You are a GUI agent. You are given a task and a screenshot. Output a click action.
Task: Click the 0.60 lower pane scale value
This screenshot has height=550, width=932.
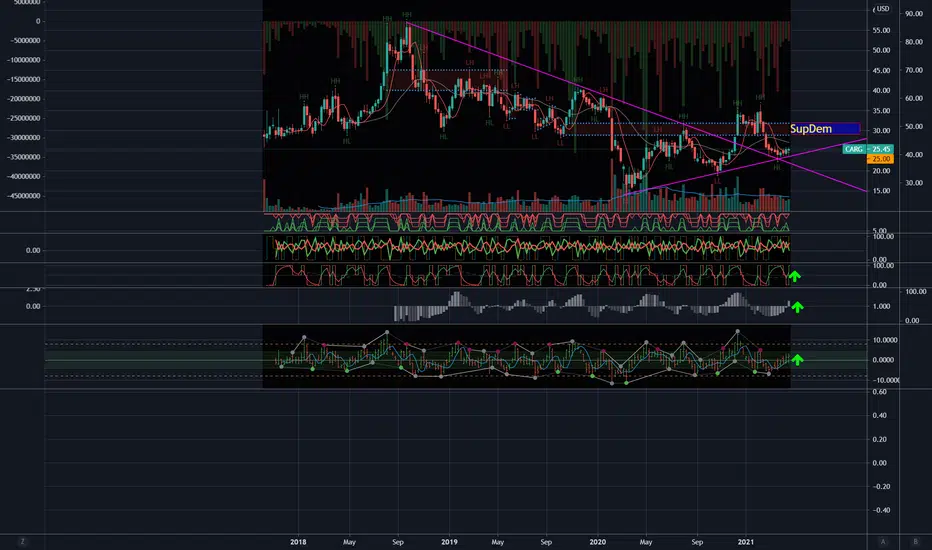(x=880, y=392)
